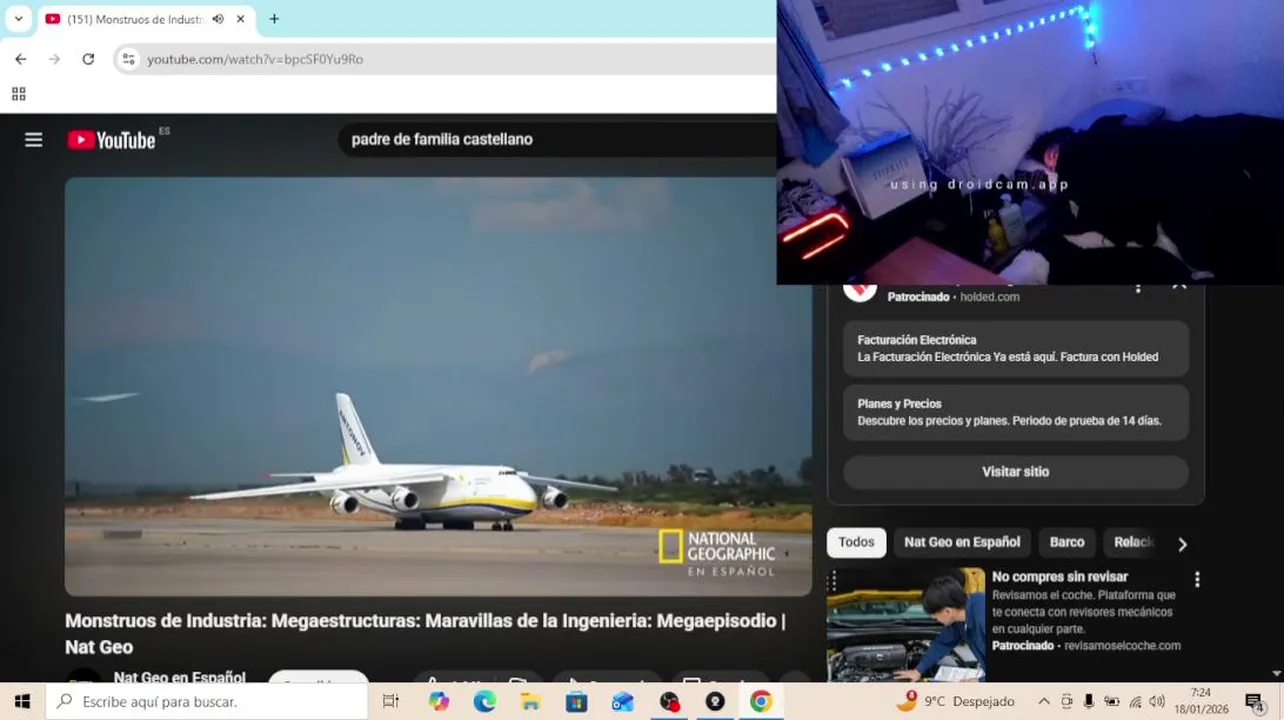Click the video player to pause
The width and height of the screenshot is (1284, 720).
[438, 386]
